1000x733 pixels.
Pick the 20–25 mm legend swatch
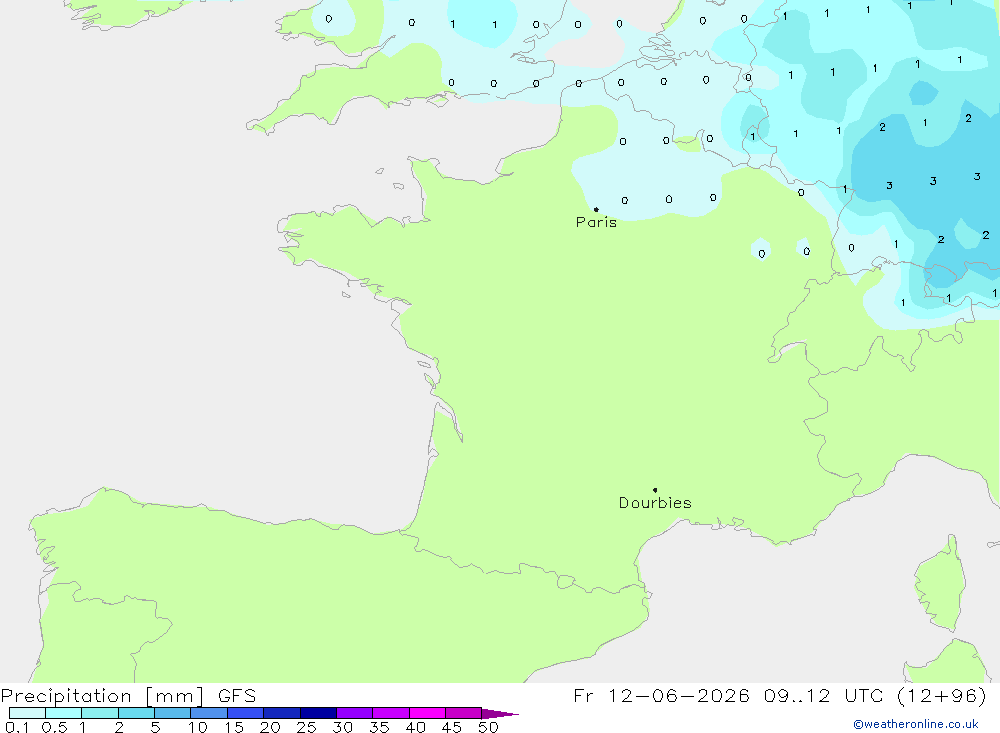click(281, 713)
